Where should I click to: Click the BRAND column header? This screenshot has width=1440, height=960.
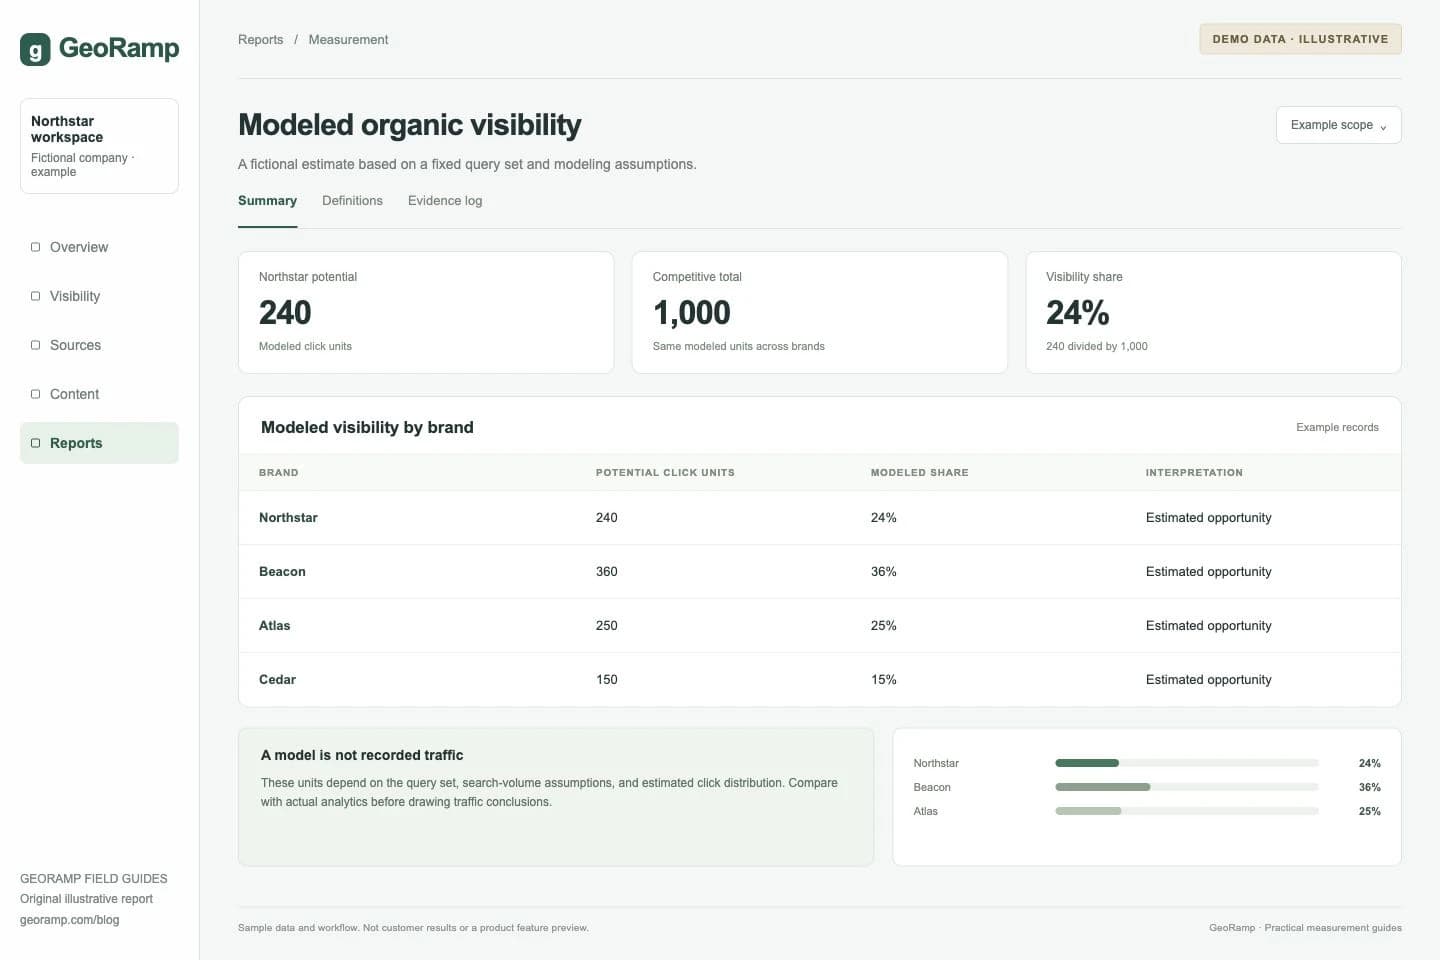279,473
